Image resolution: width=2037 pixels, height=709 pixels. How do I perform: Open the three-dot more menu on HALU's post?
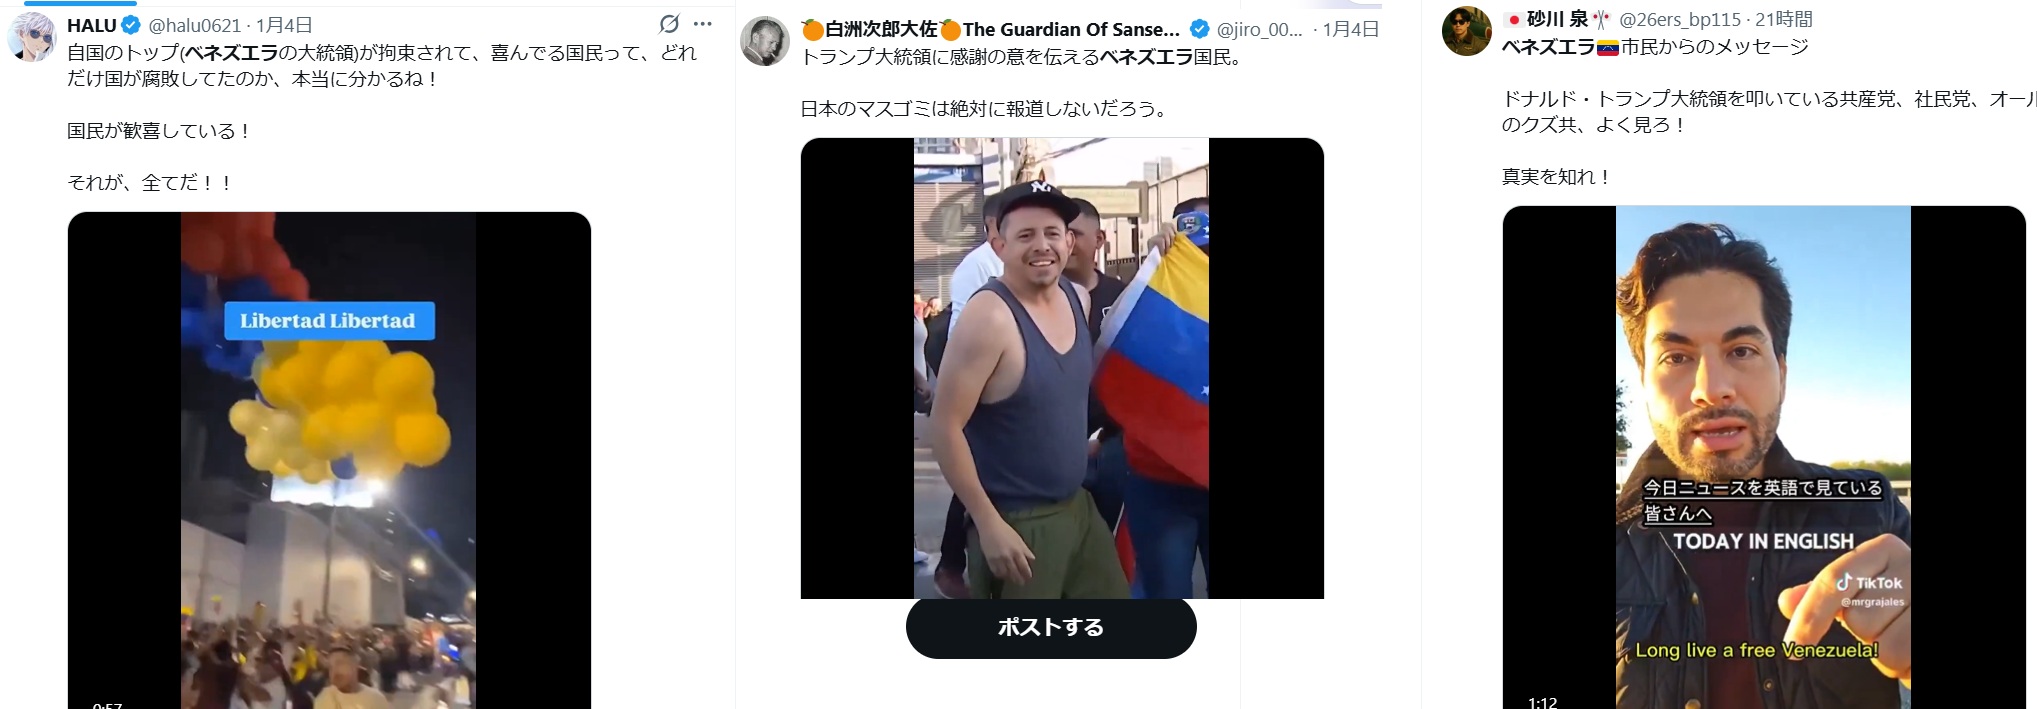tap(703, 24)
